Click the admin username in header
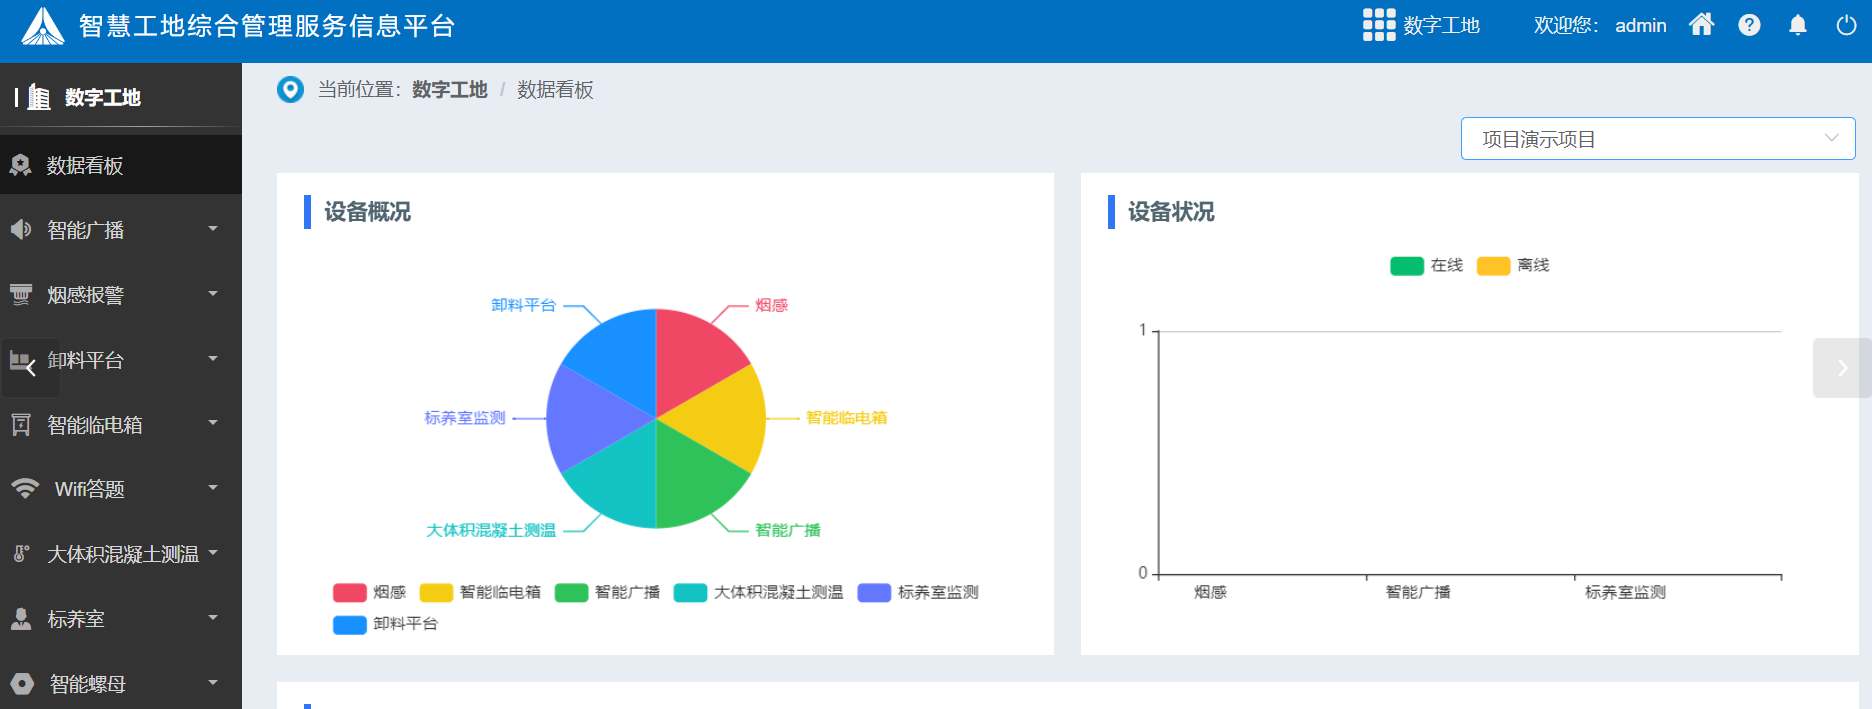 pos(1640,26)
